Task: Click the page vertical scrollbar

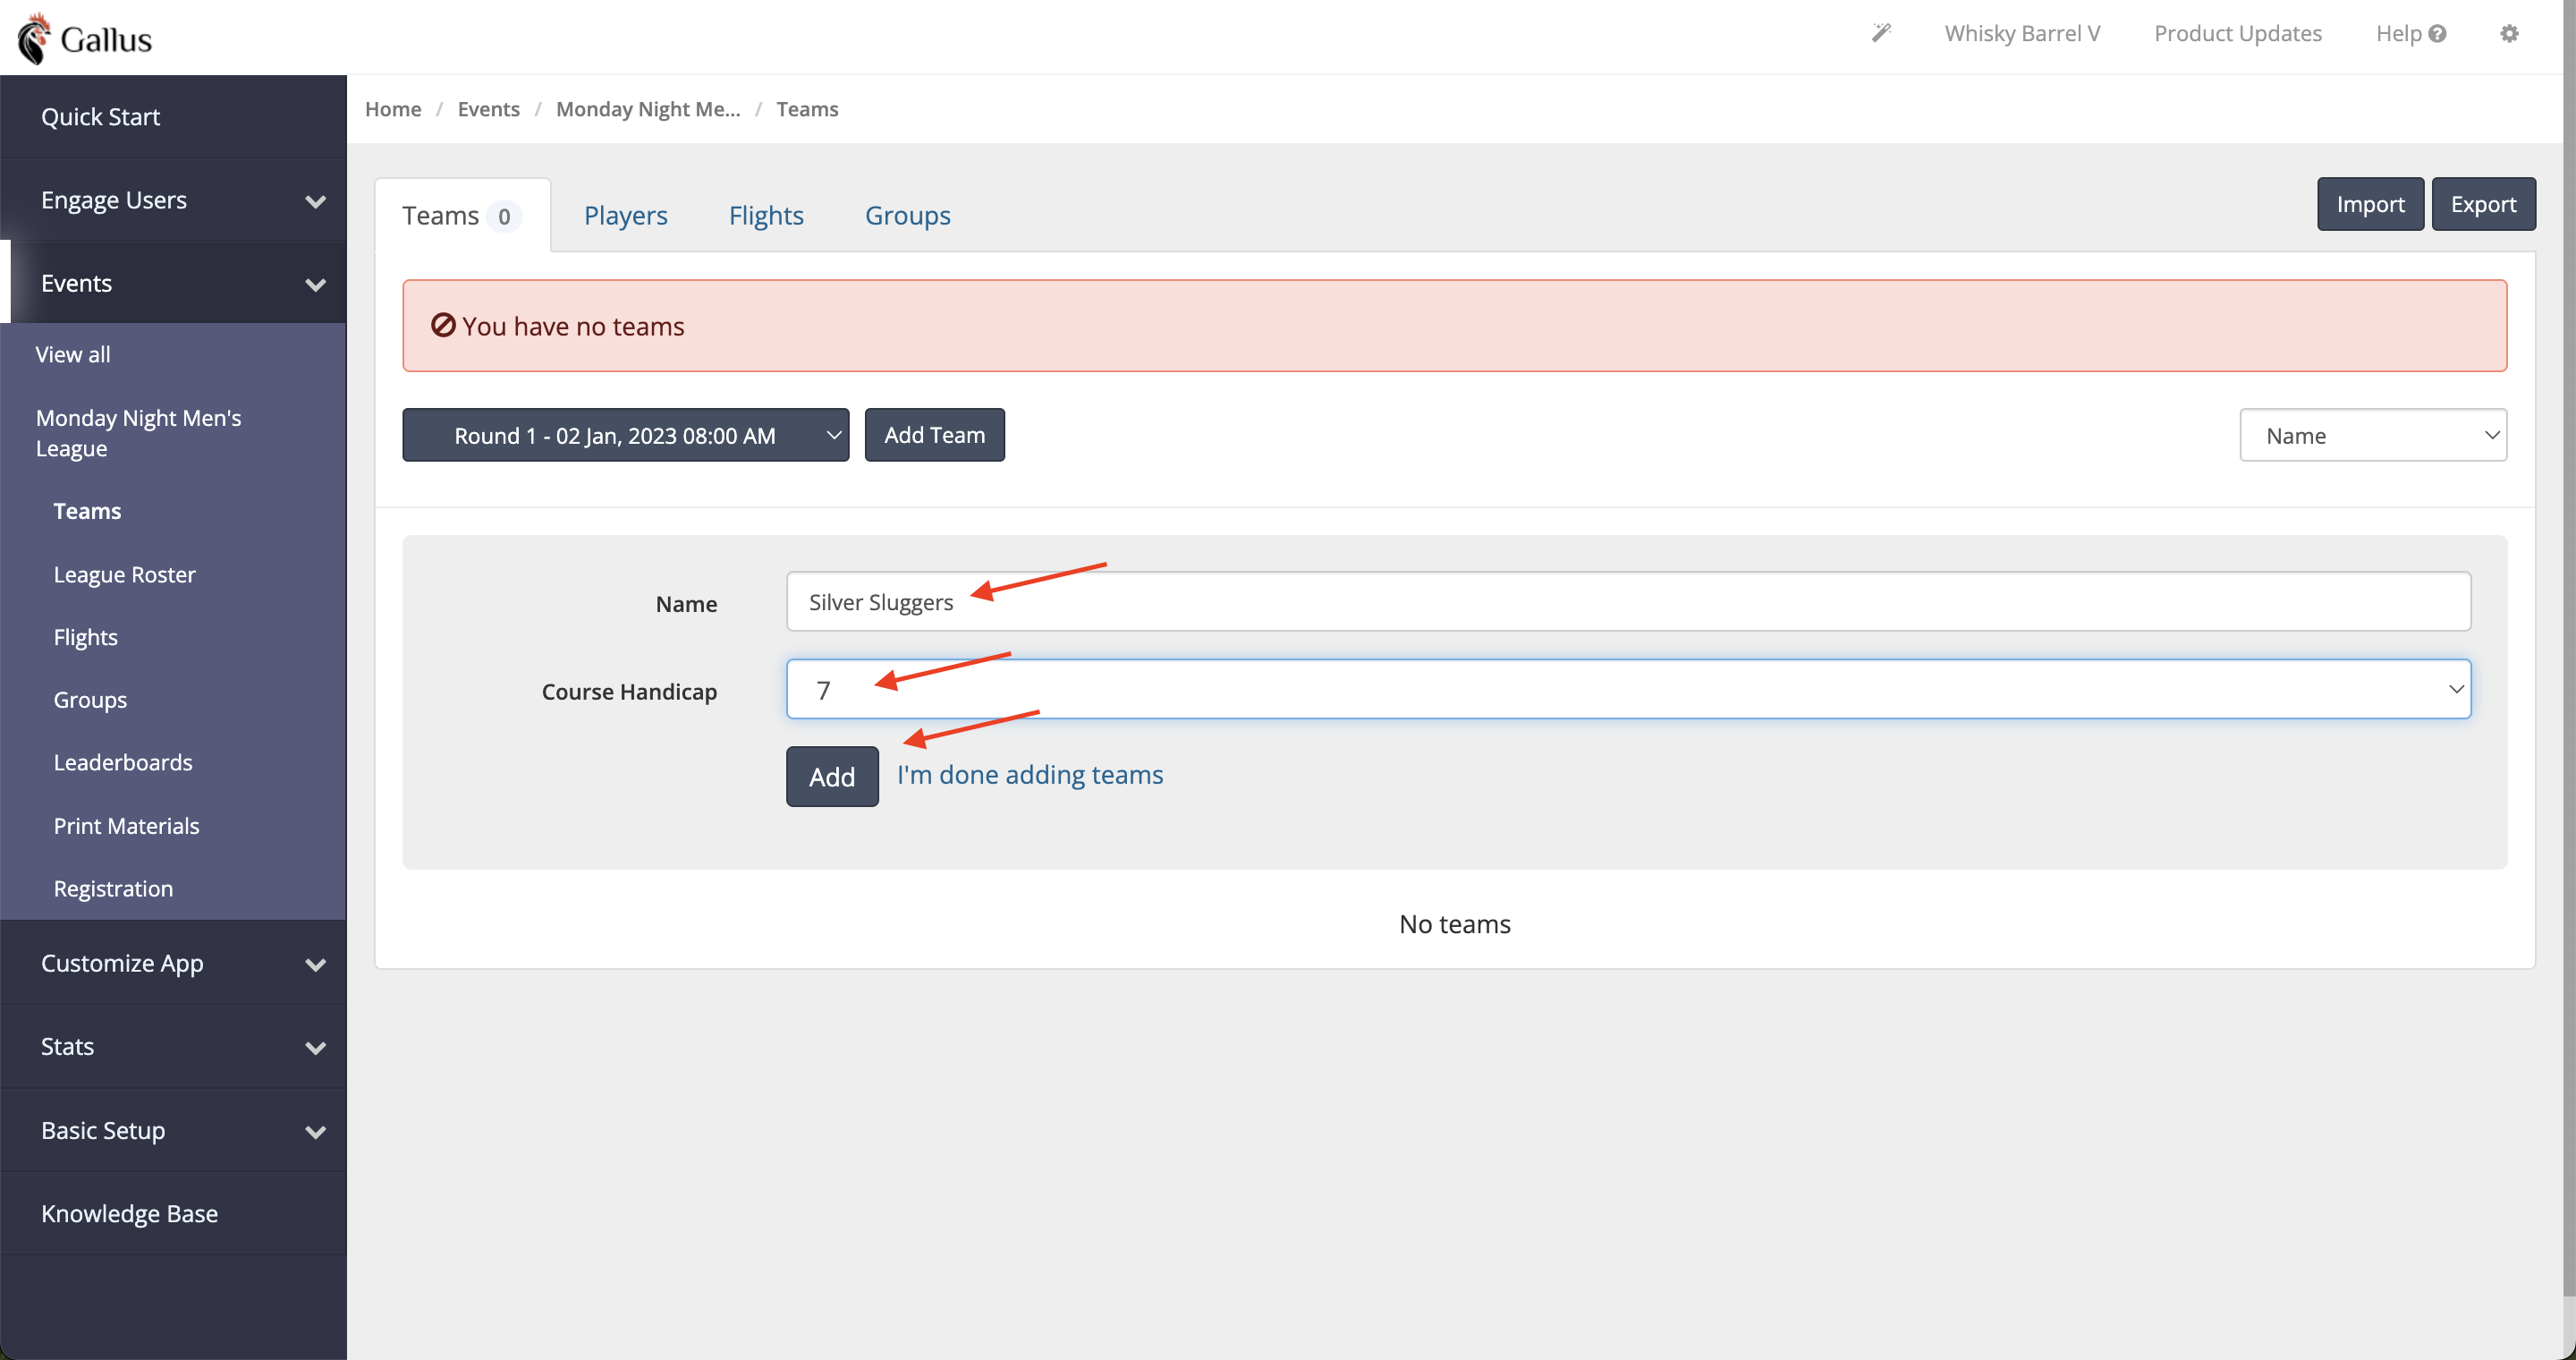Action: (2569, 650)
